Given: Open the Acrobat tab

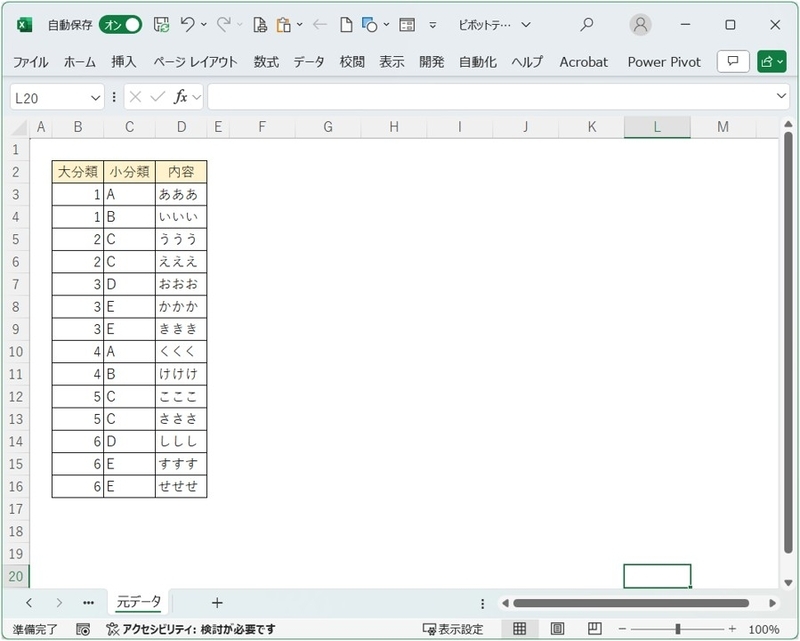Looking at the screenshot, I should click(x=584, y=62).
